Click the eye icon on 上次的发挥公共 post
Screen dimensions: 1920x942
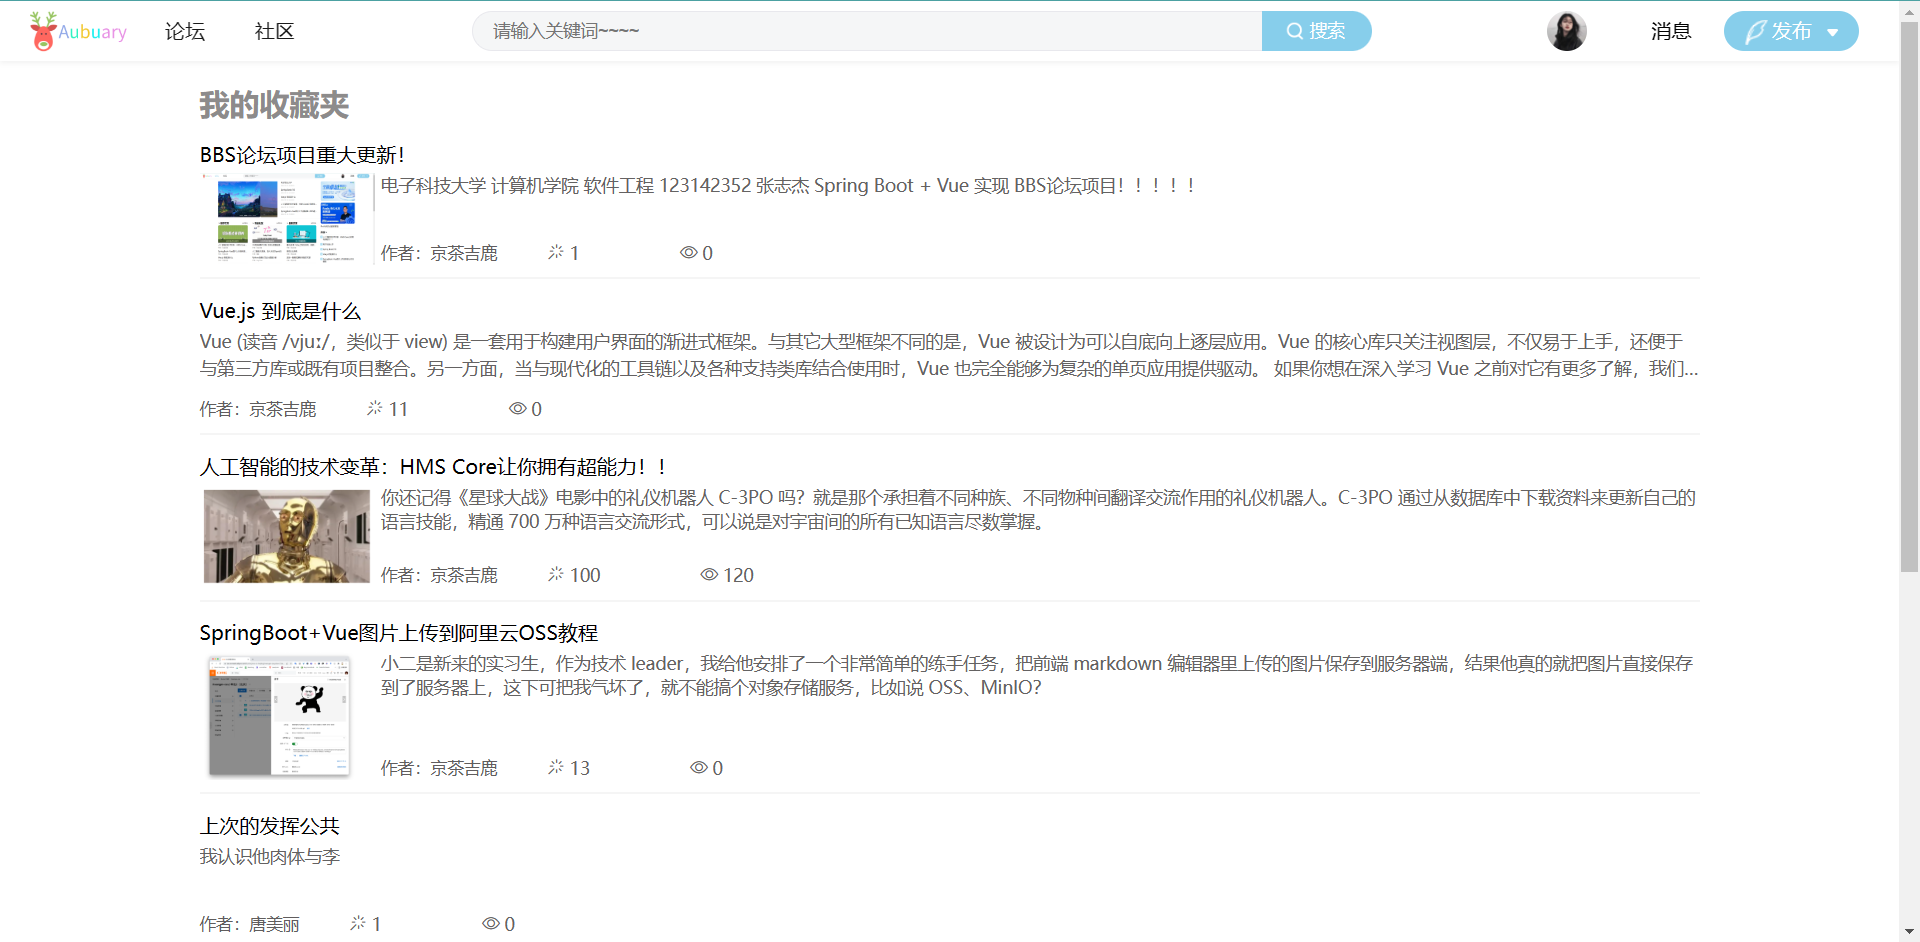tap(490, 923)
